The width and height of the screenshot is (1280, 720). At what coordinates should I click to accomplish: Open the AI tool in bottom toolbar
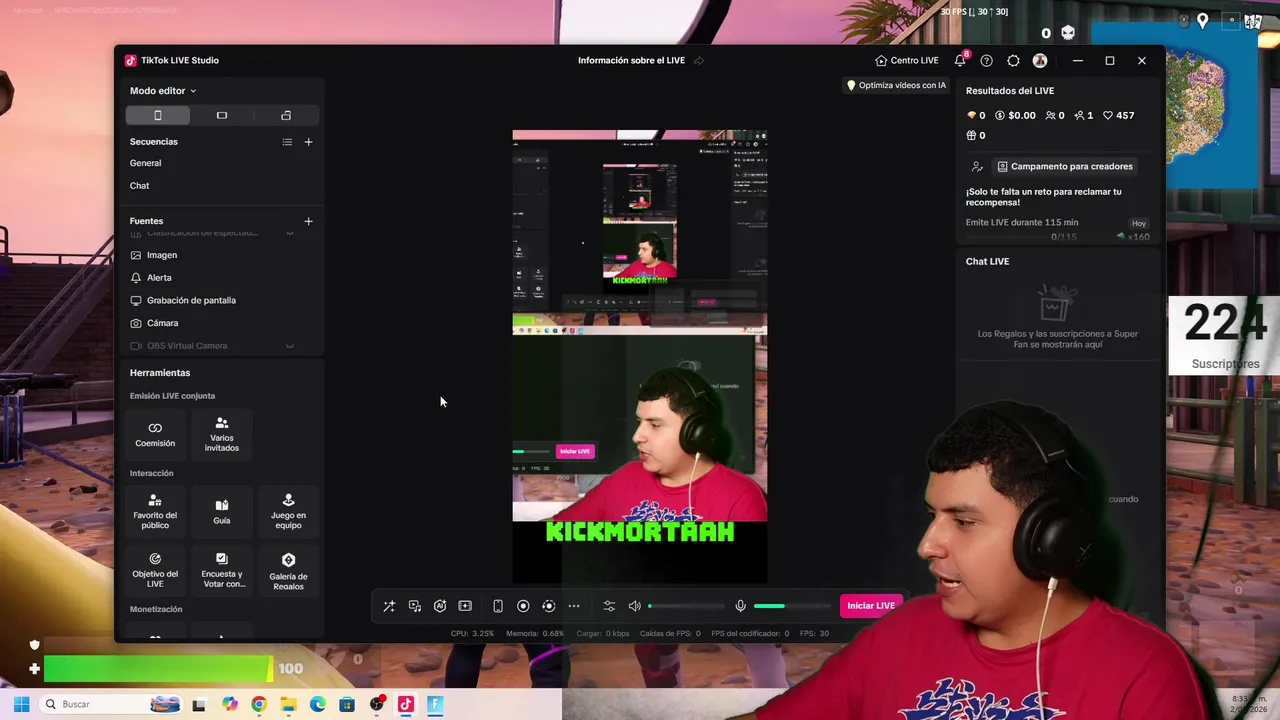(x=440, y=606)
